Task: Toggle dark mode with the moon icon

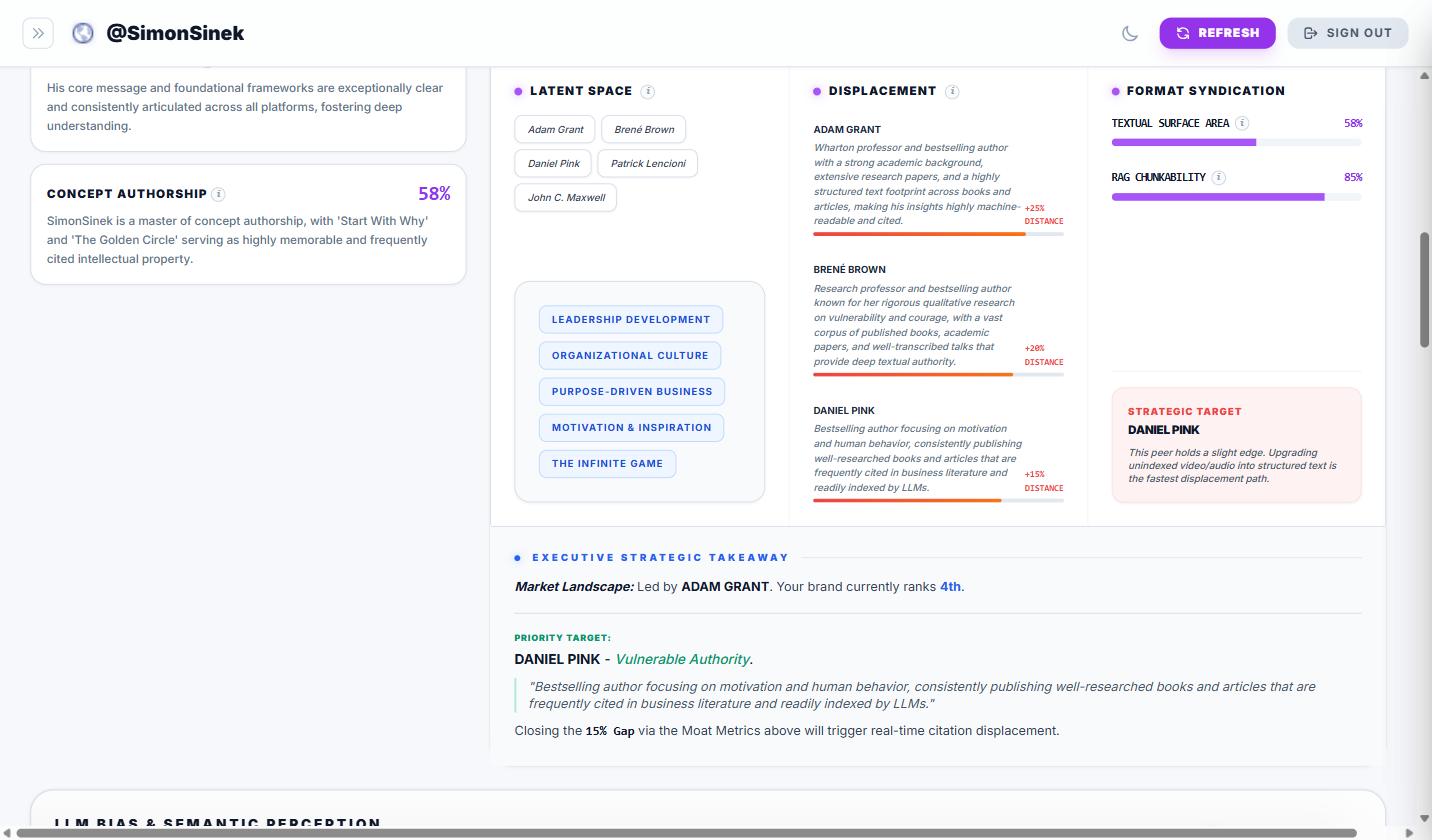Action: (x=1130, y=32)
